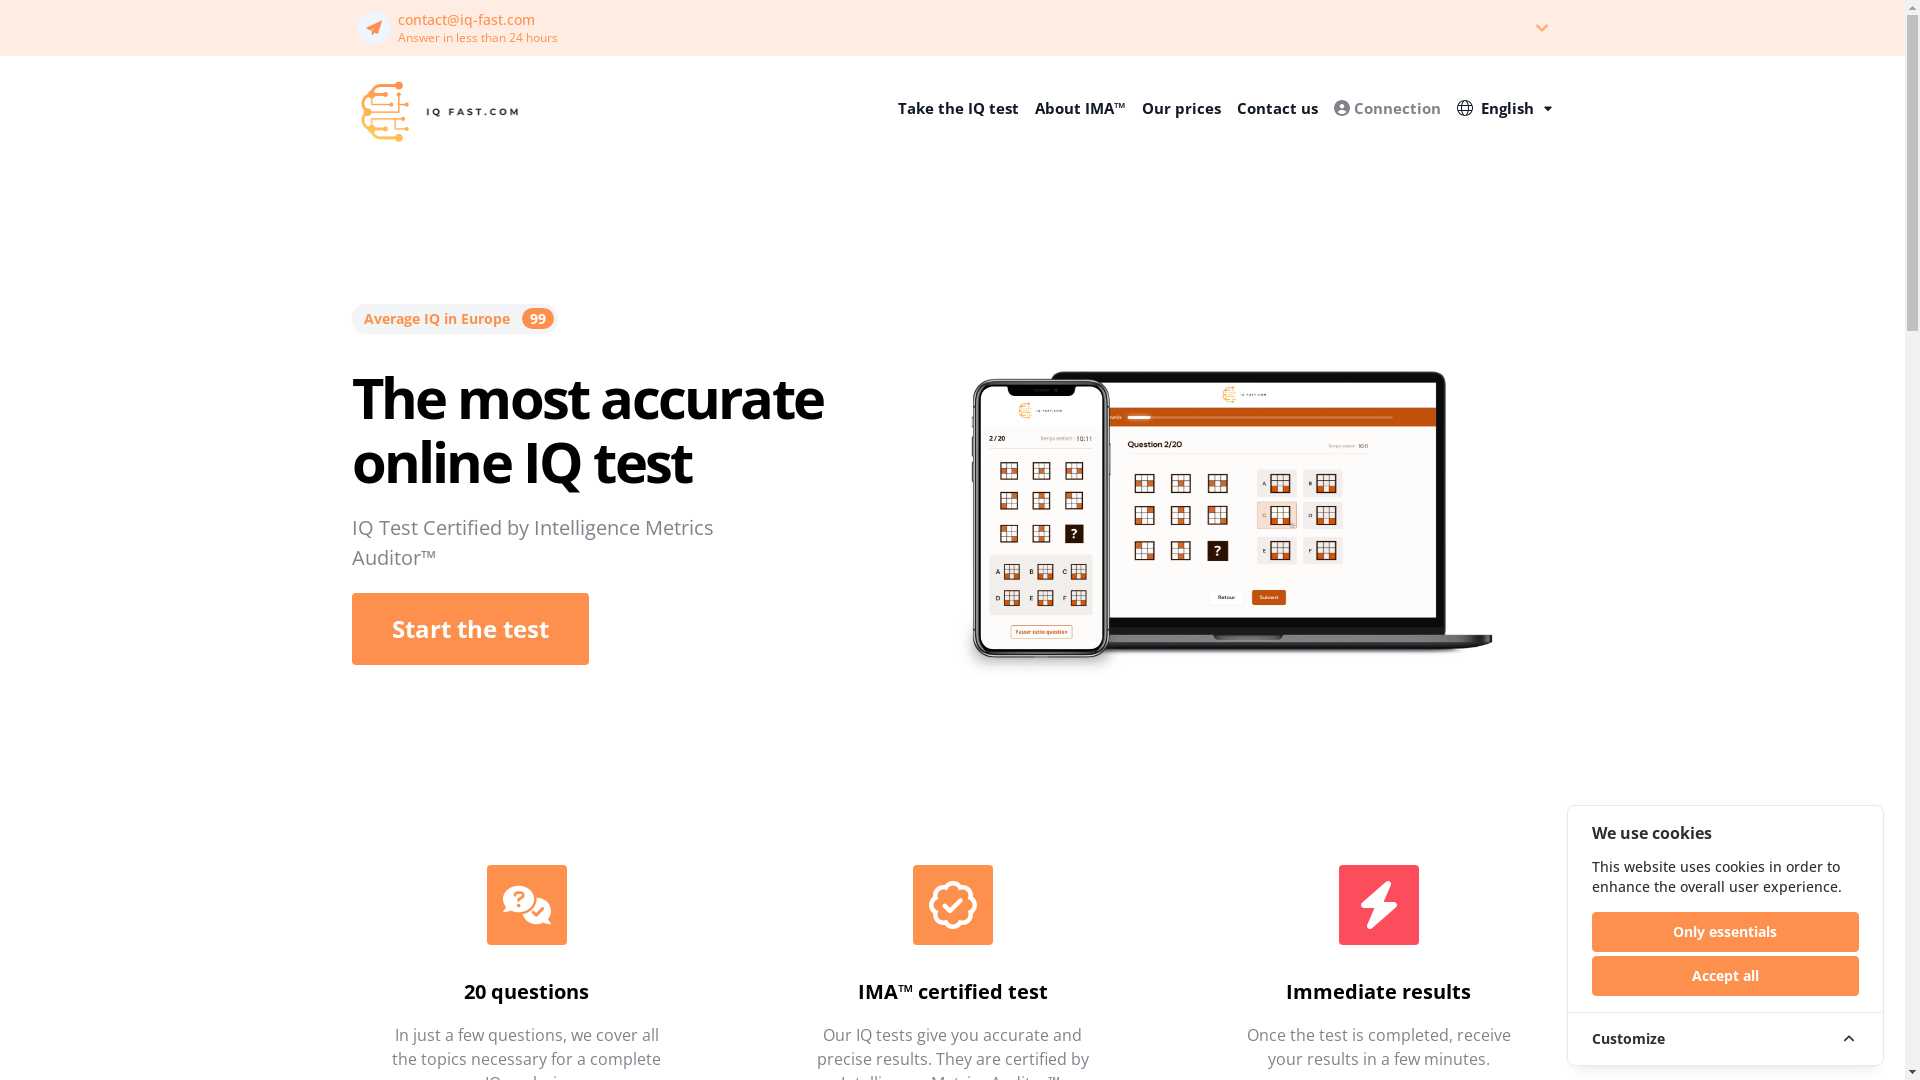Viewport: 1920px width, 1080px height.
Task: Expand the English language dropdown
Action: click(1505, 108)
